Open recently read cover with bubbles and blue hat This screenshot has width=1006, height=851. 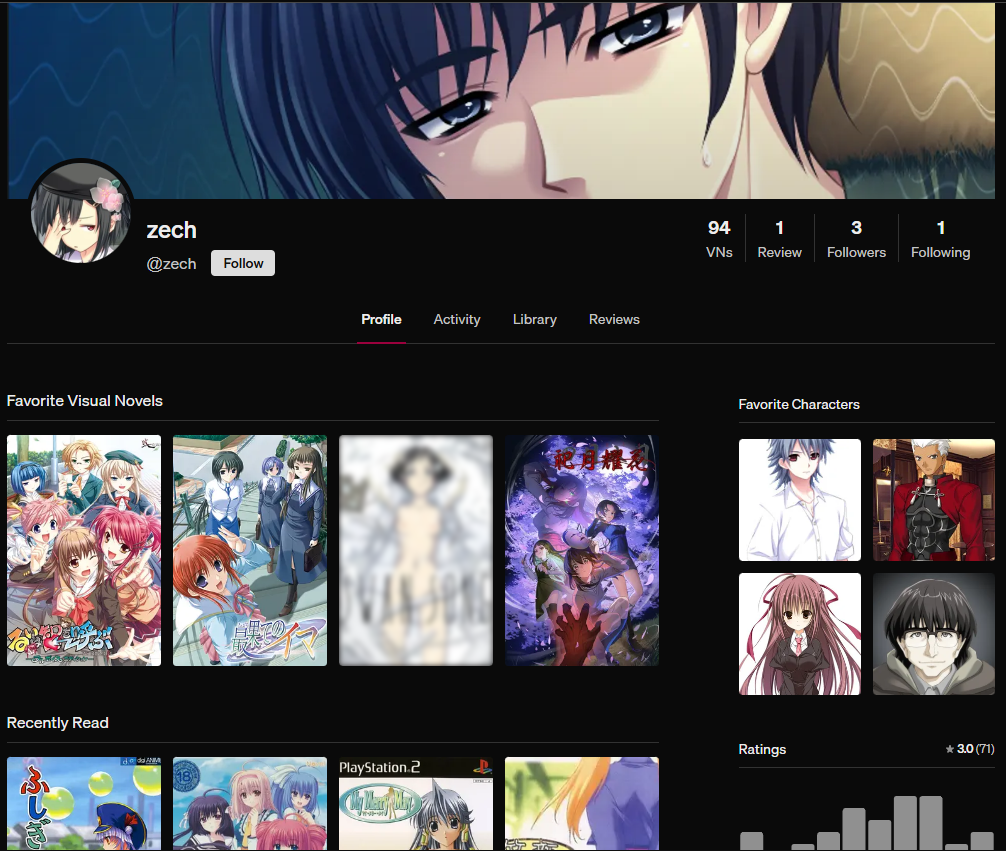pos(84,804)
